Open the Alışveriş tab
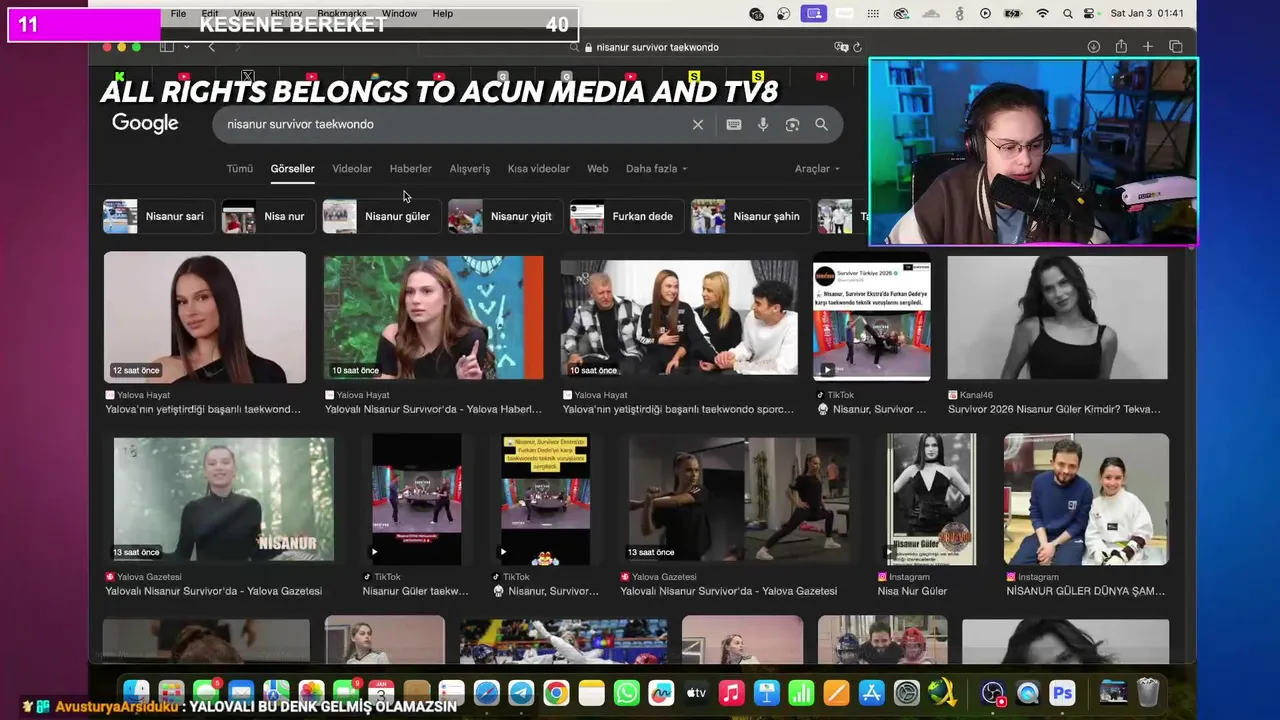The image size is (1280, 720). pos(470,169)
